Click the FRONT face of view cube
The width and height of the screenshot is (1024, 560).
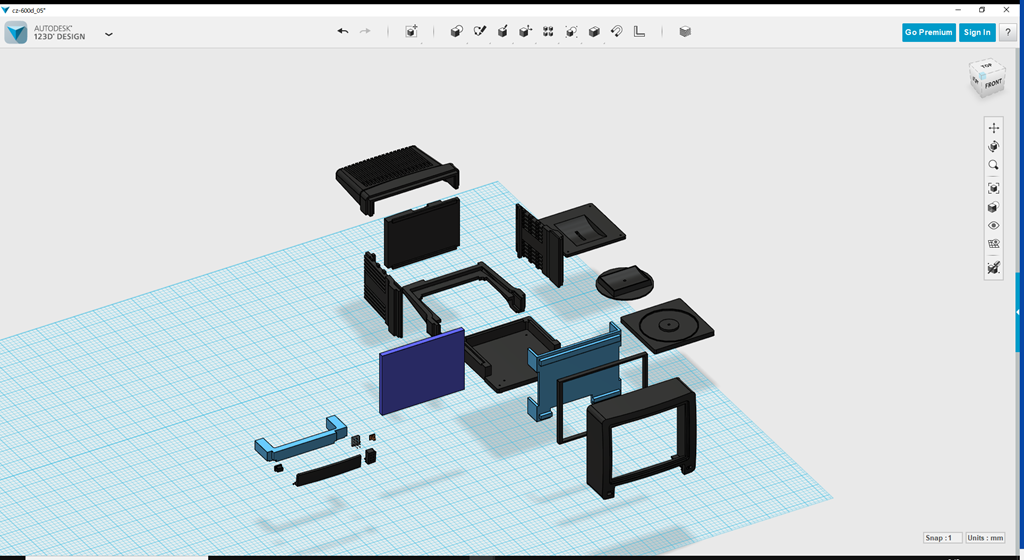993,86
